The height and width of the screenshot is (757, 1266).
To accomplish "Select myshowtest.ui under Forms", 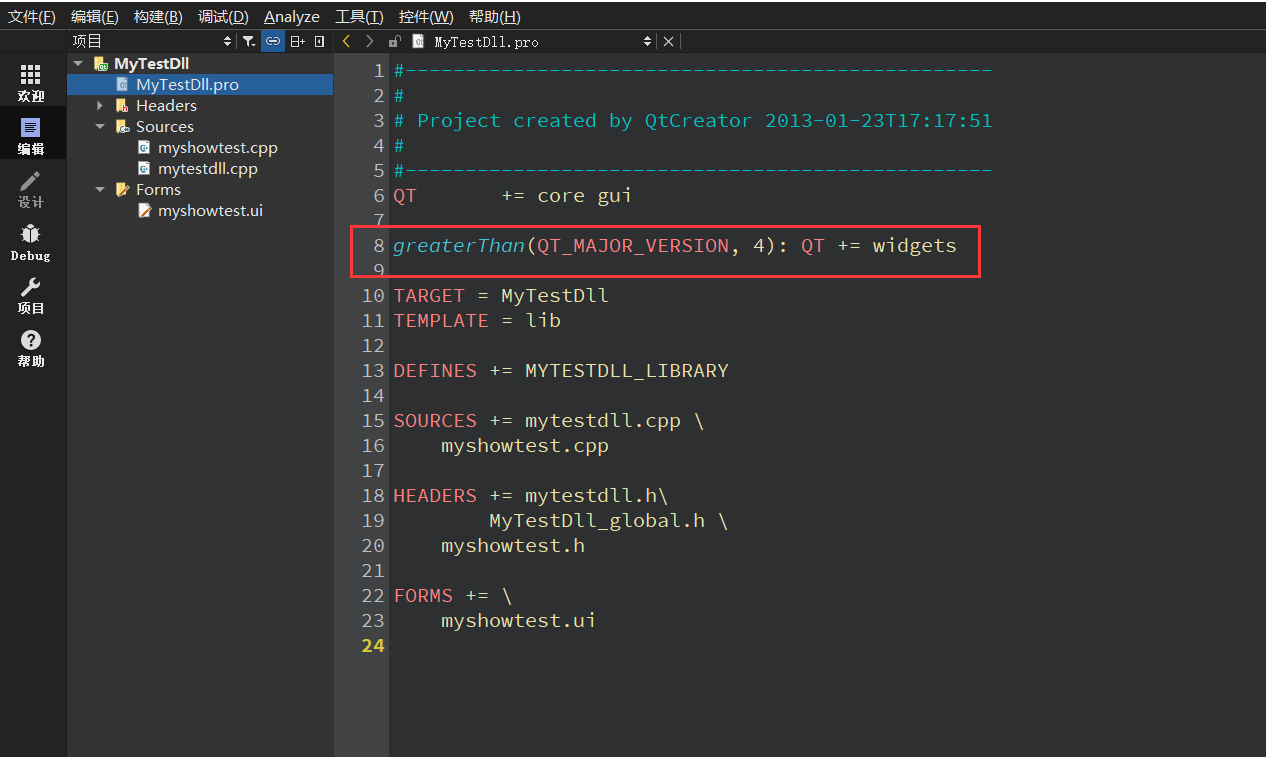I will pos(211,210).
